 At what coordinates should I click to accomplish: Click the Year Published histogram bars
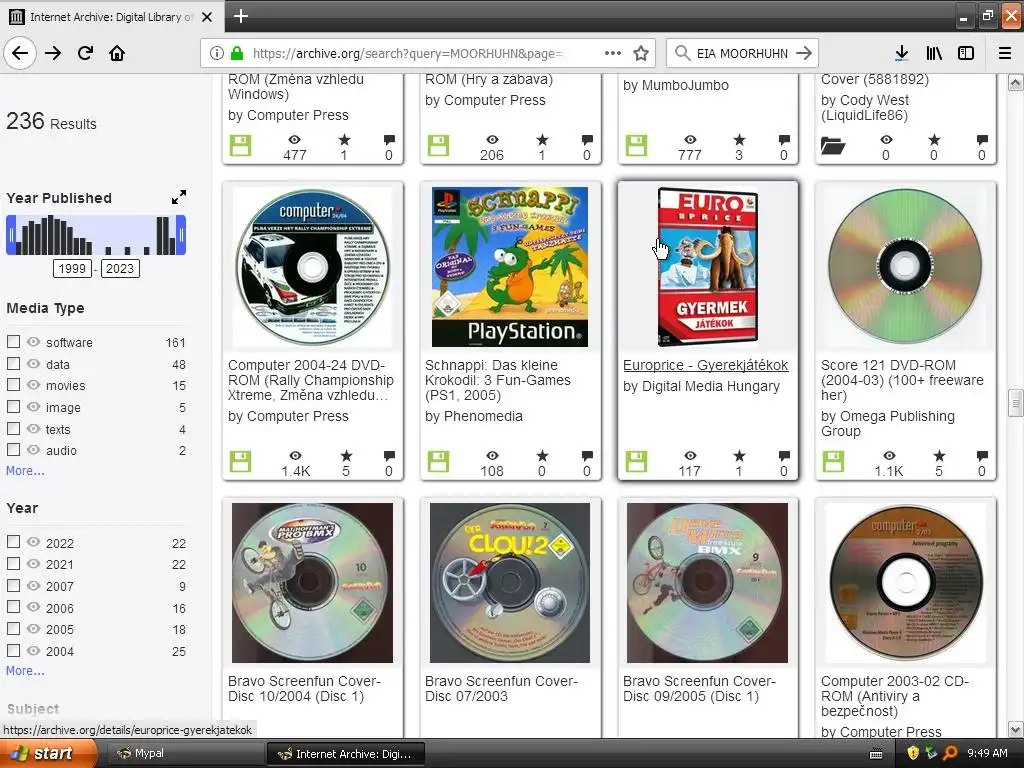click(96, 235)
